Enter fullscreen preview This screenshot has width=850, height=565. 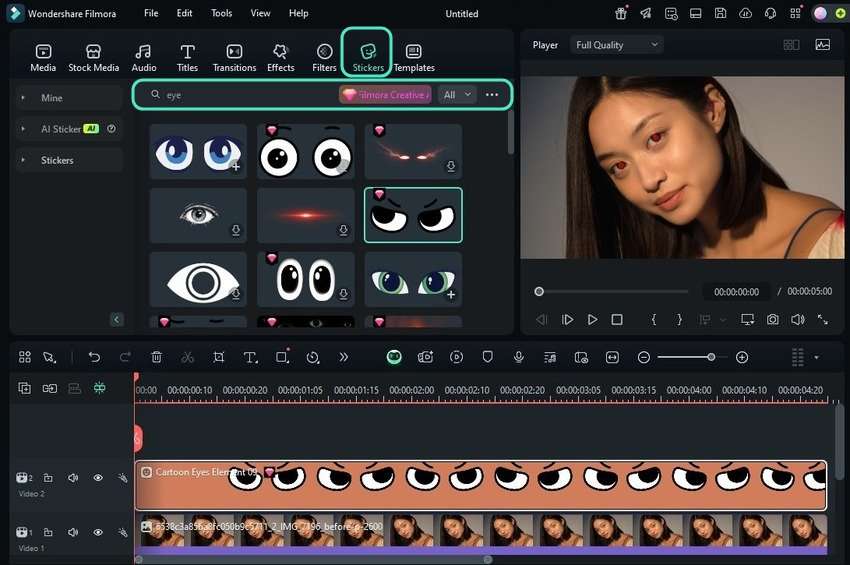822,319
